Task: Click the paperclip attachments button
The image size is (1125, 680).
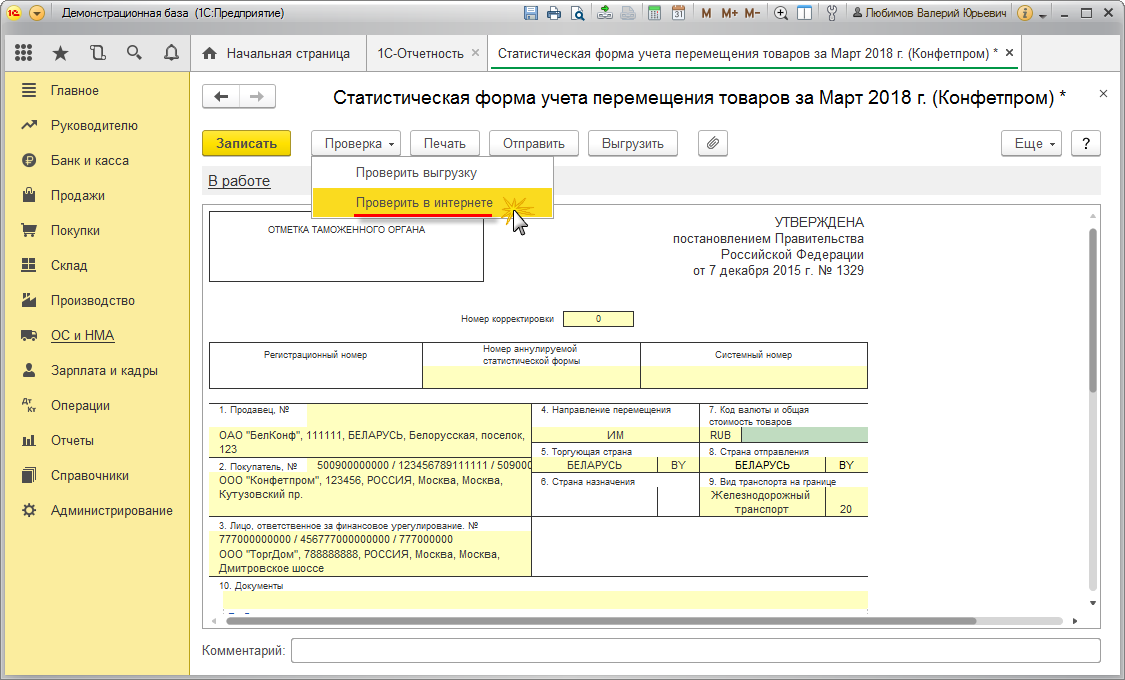Action: pos(712,143)
